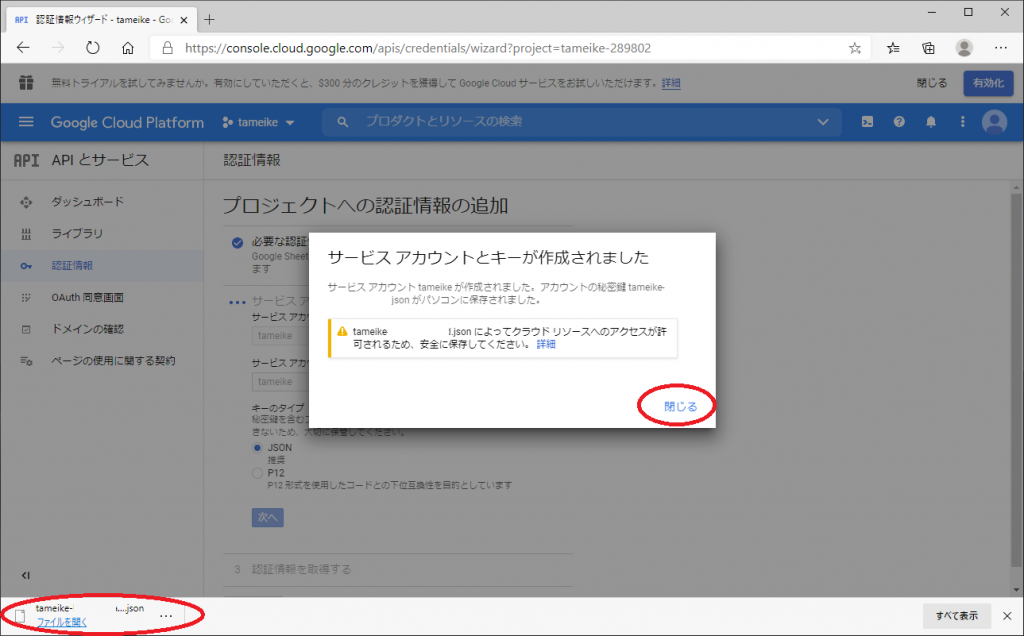Select the JSON key type radio button
Viewport: 1024px width, 636px height.
pos(258,448)
